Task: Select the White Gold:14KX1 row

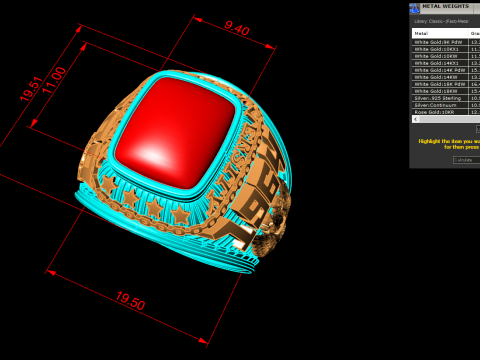Action: tap(446, 63)
